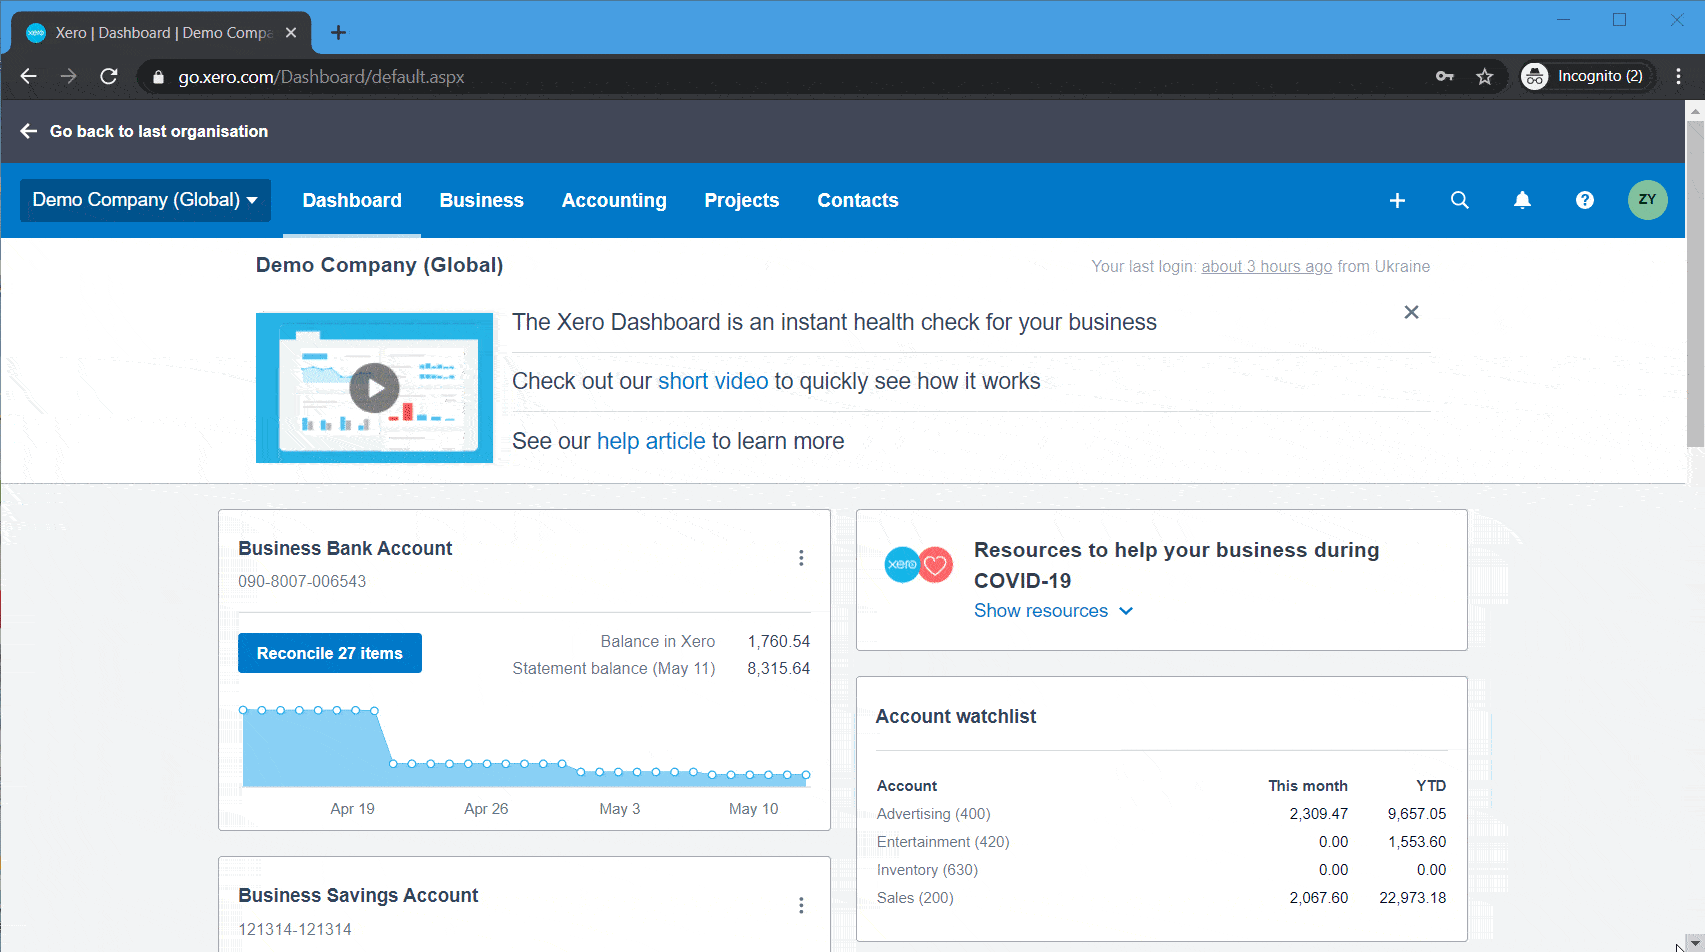Switch to the Projects tab
This screenshot has width=1705, height=952.
tap(742, 200)
